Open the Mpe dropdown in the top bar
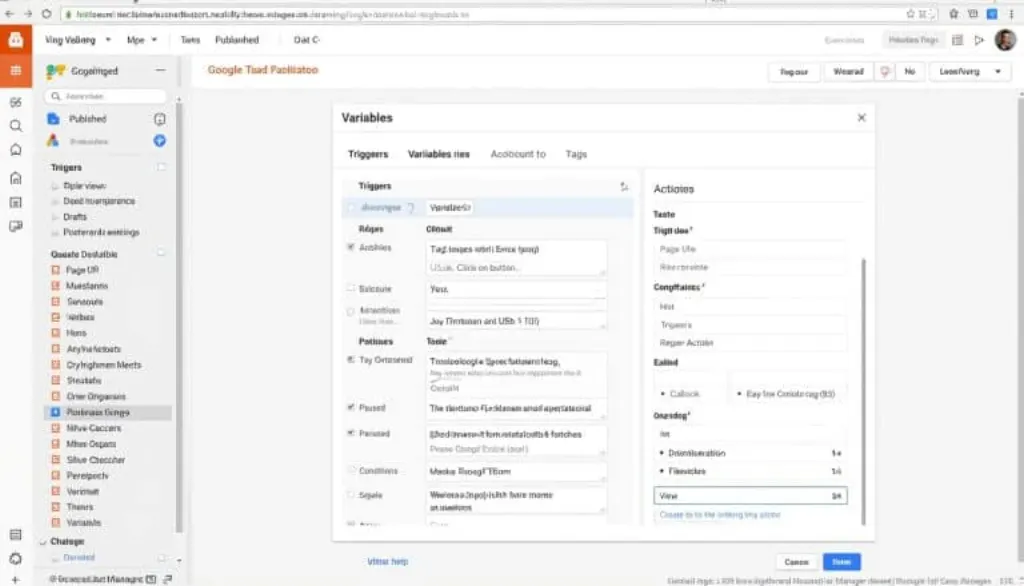1024x586 pixels. click(142, 40)
